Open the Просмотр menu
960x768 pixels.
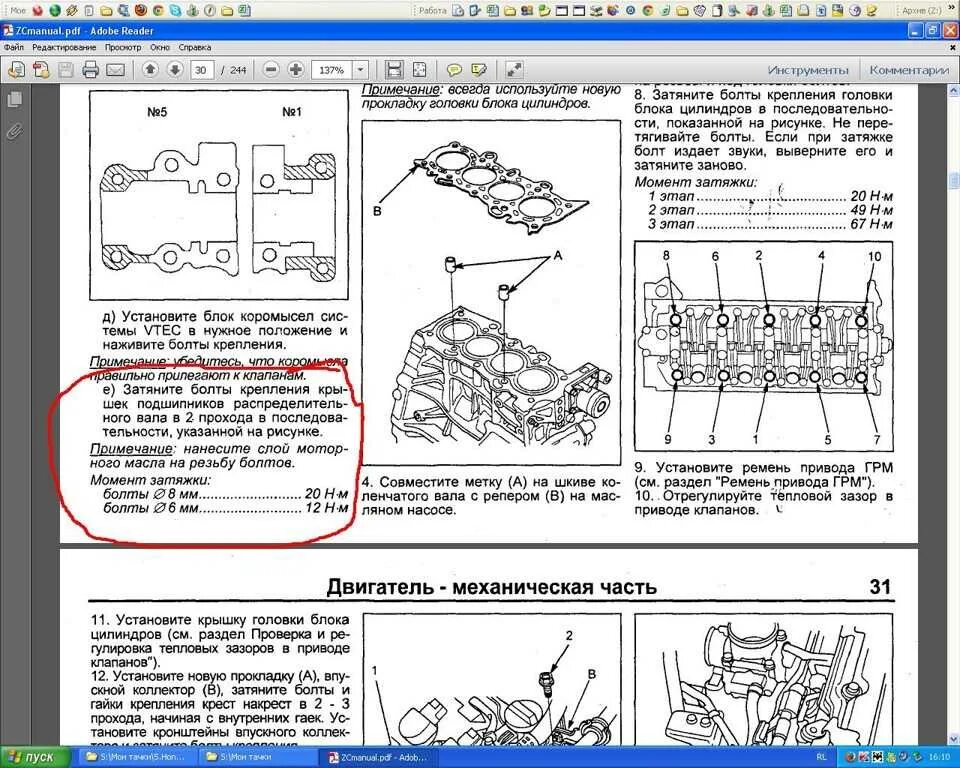[122, 47]
